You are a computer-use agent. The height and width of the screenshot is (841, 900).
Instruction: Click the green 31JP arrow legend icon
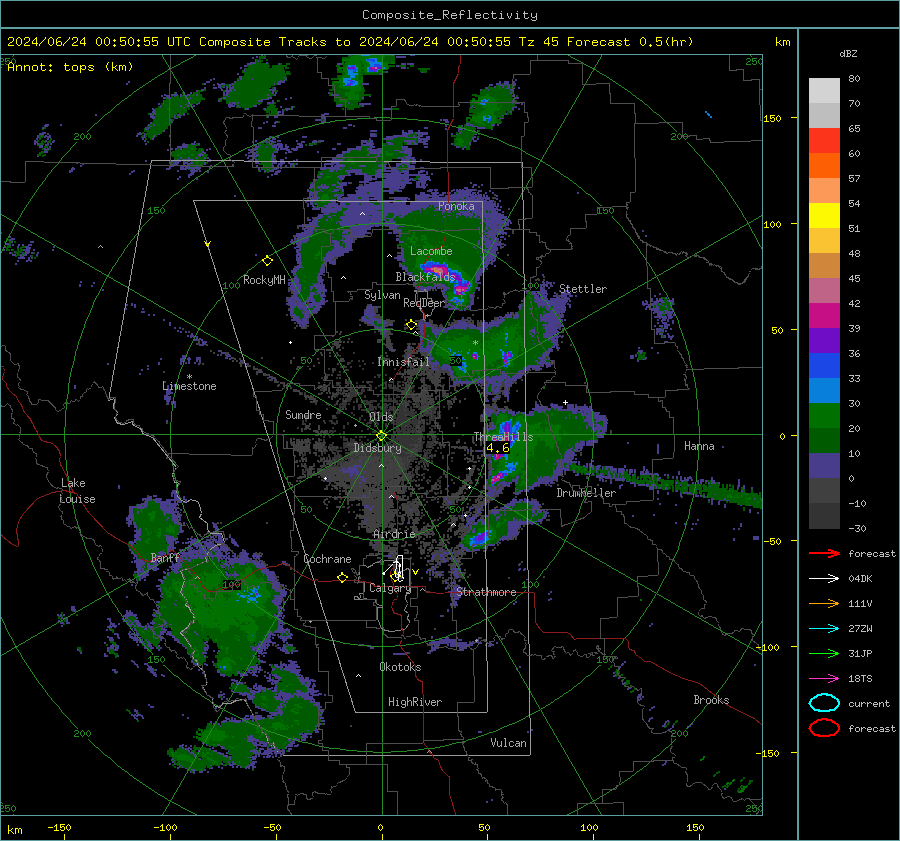(x=824, y=653)
